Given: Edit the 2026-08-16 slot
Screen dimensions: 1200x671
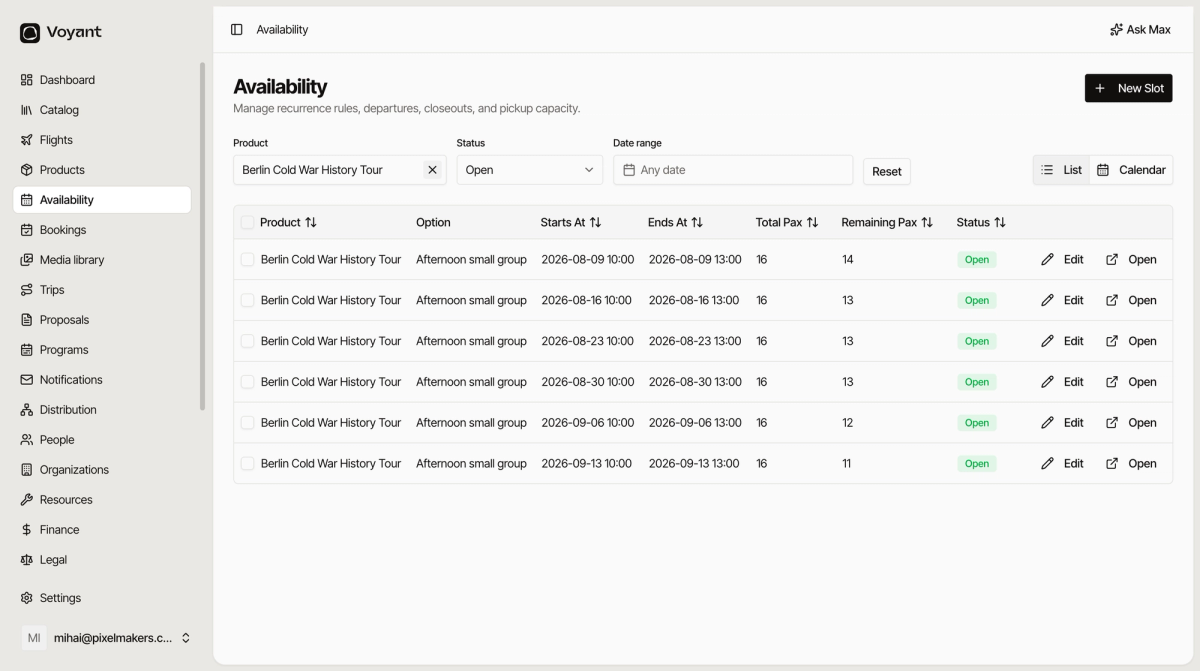Looking at the screenshot, I should pyautogui.click(x=1062, y=300).
